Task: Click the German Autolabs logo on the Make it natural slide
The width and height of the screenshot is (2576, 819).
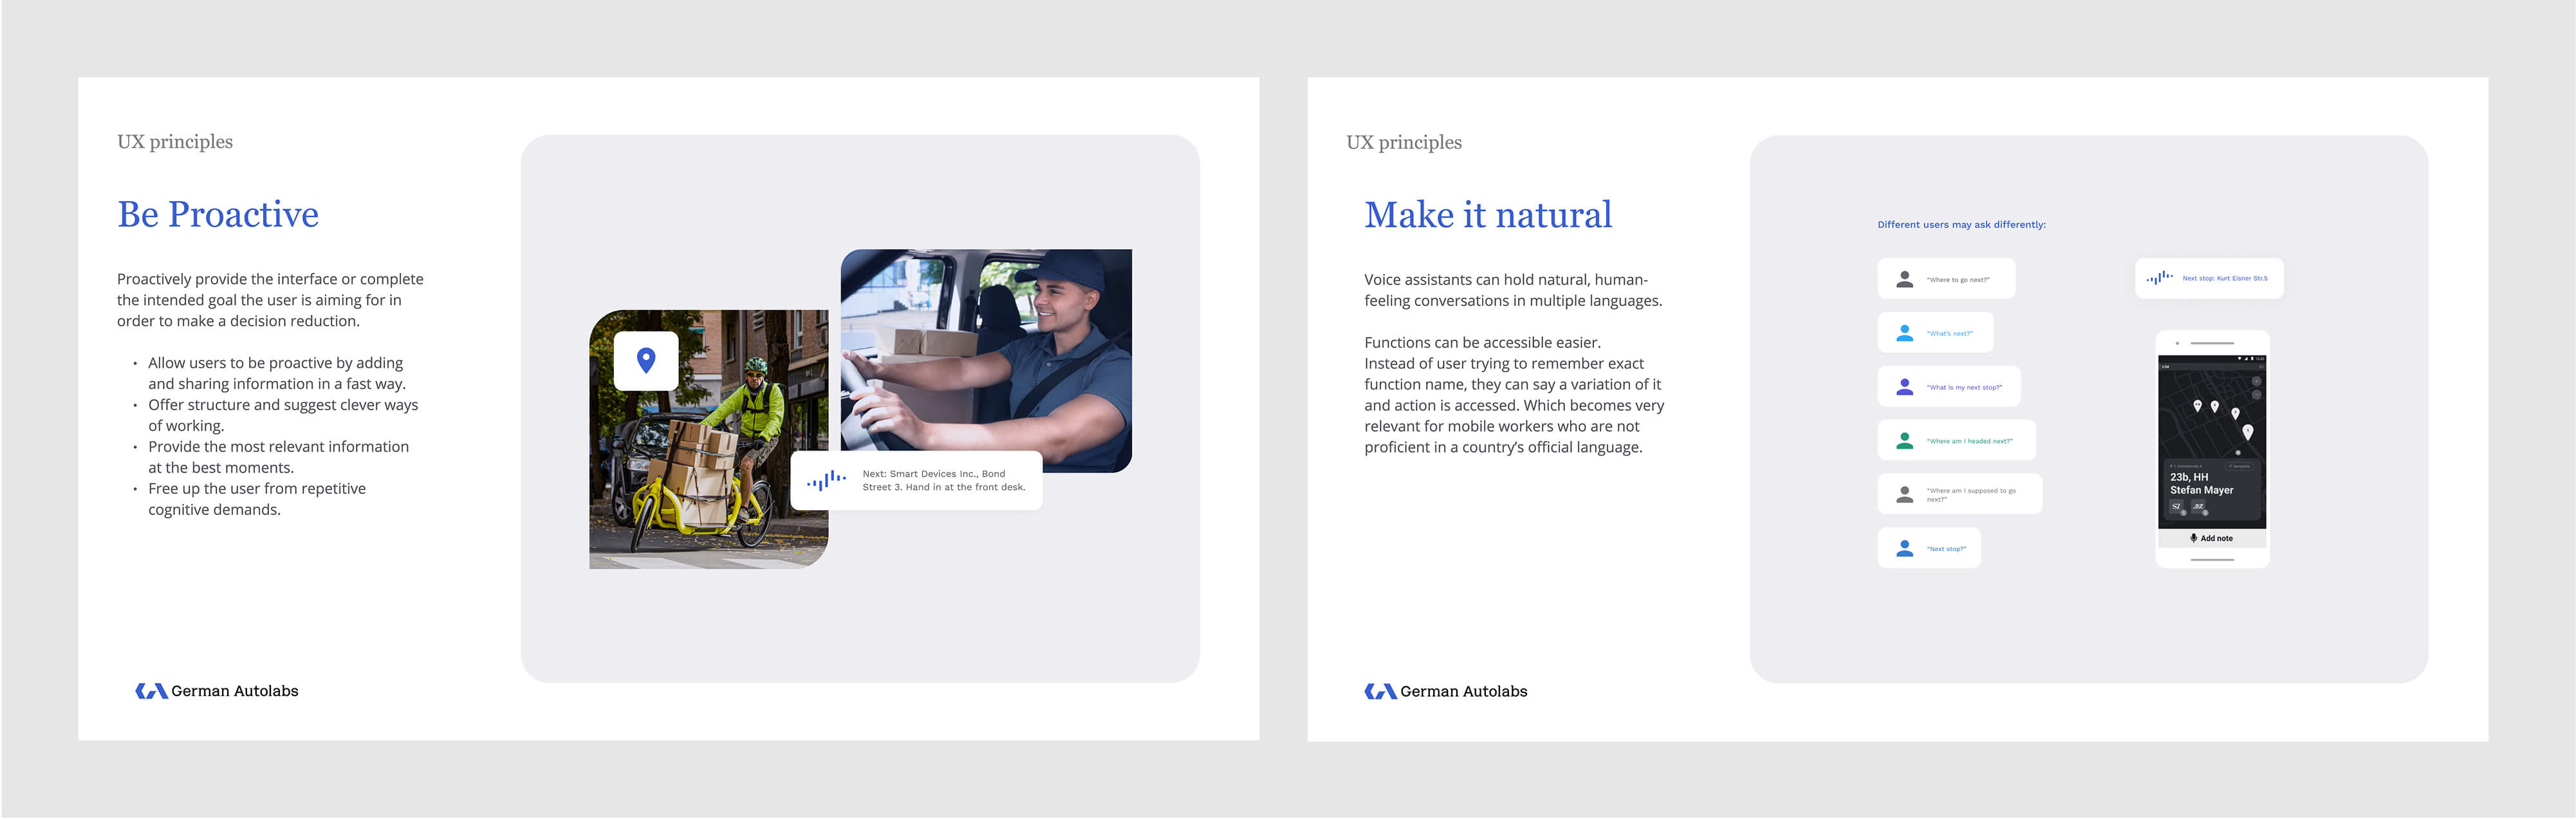Action: coord(1446,691)
